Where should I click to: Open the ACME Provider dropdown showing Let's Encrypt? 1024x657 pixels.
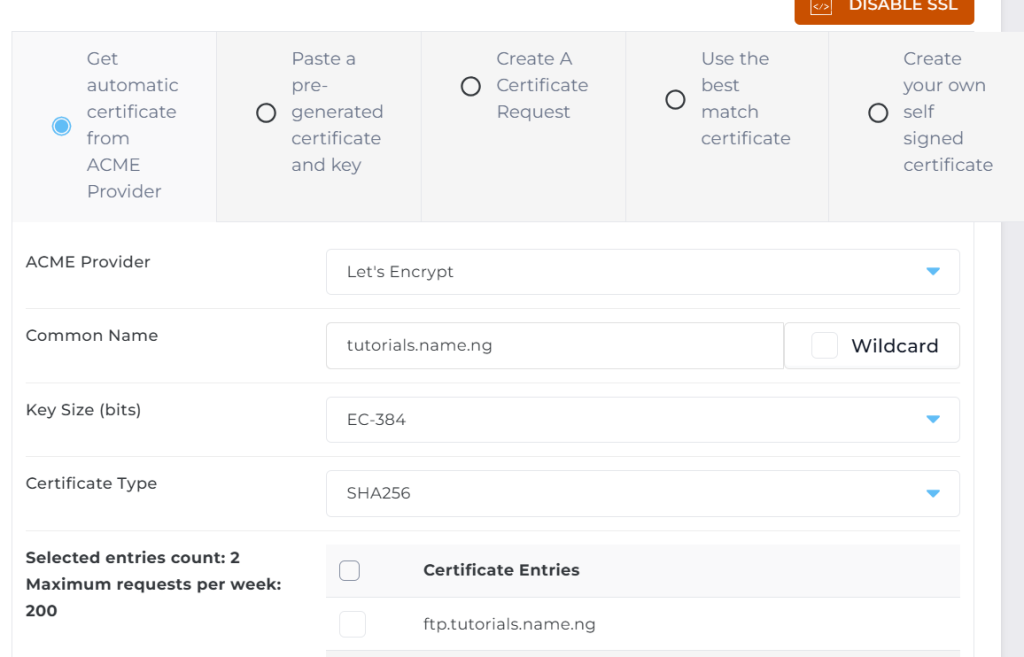pos(642,272)
